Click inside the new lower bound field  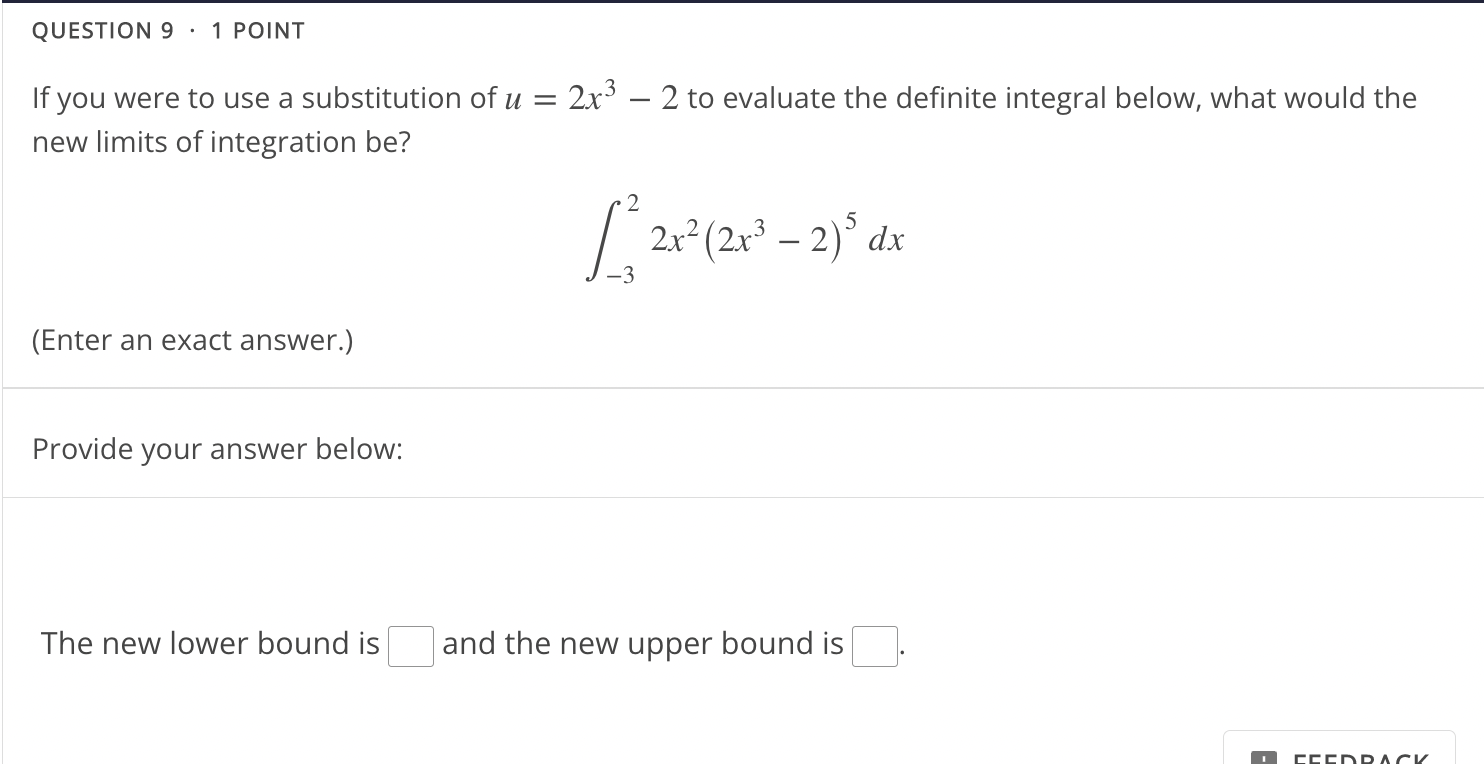(x=410, y=646)
